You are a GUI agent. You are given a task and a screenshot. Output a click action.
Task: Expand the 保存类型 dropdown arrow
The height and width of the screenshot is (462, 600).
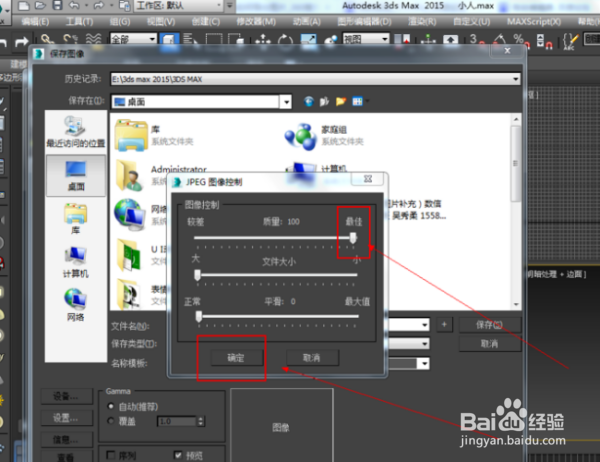point(425,344)
